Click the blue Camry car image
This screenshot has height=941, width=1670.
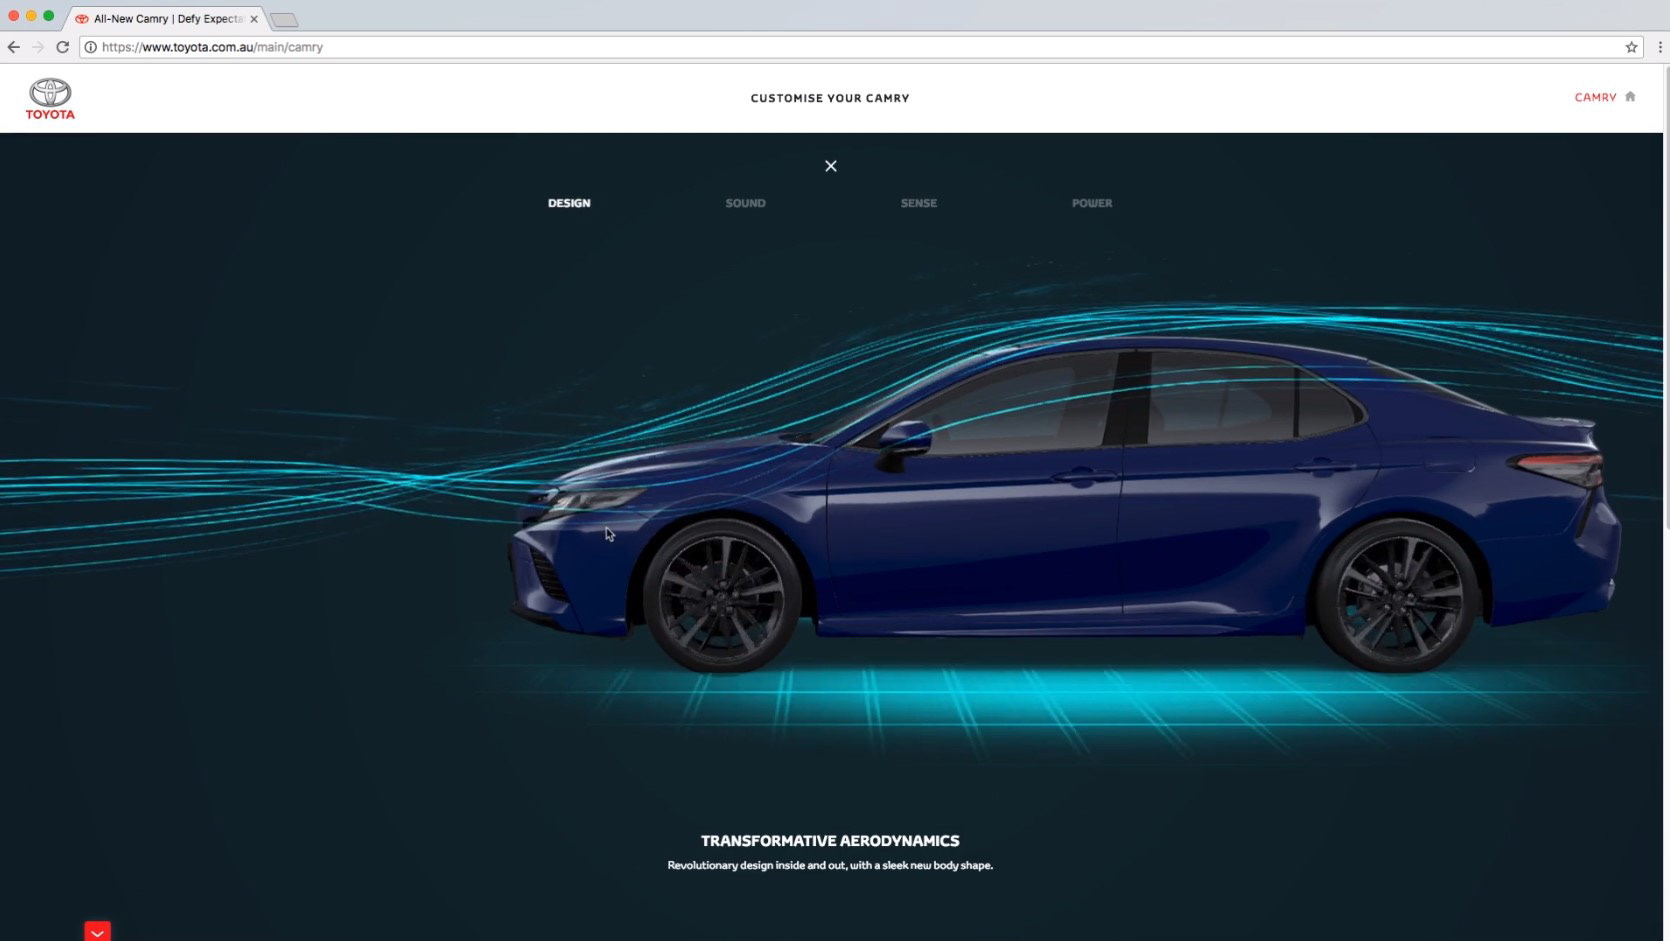[1065, 505]
